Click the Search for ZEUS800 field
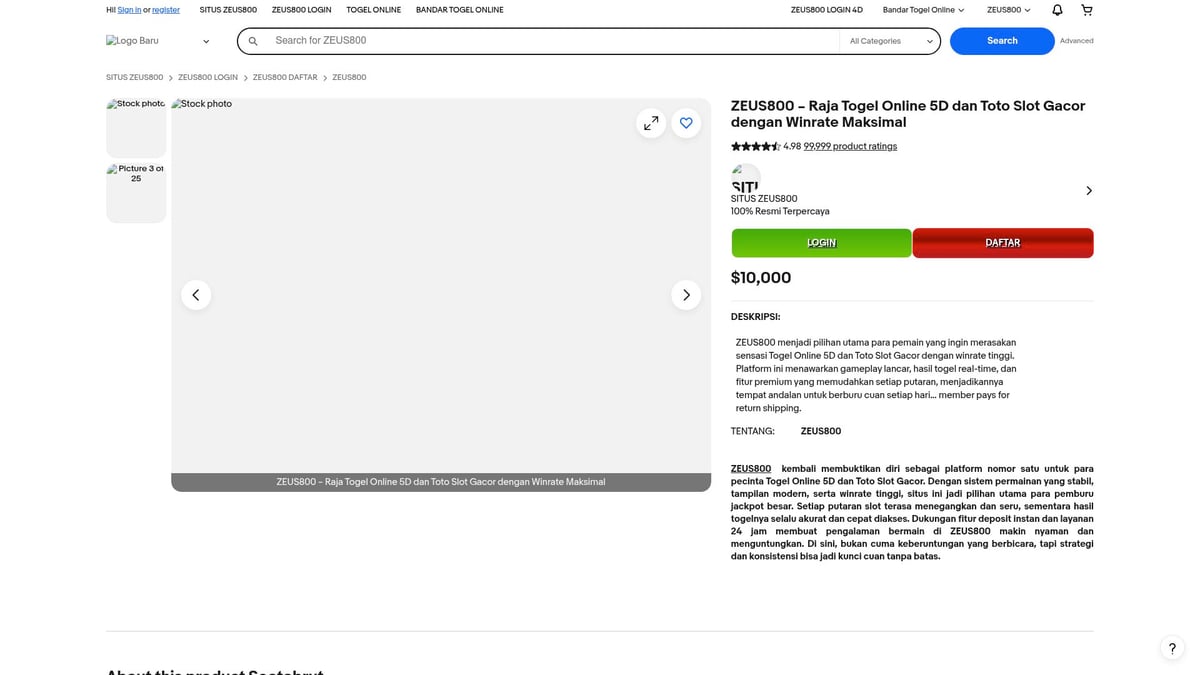Screen dimensions: 1200x675 click(x=550, y=41)
